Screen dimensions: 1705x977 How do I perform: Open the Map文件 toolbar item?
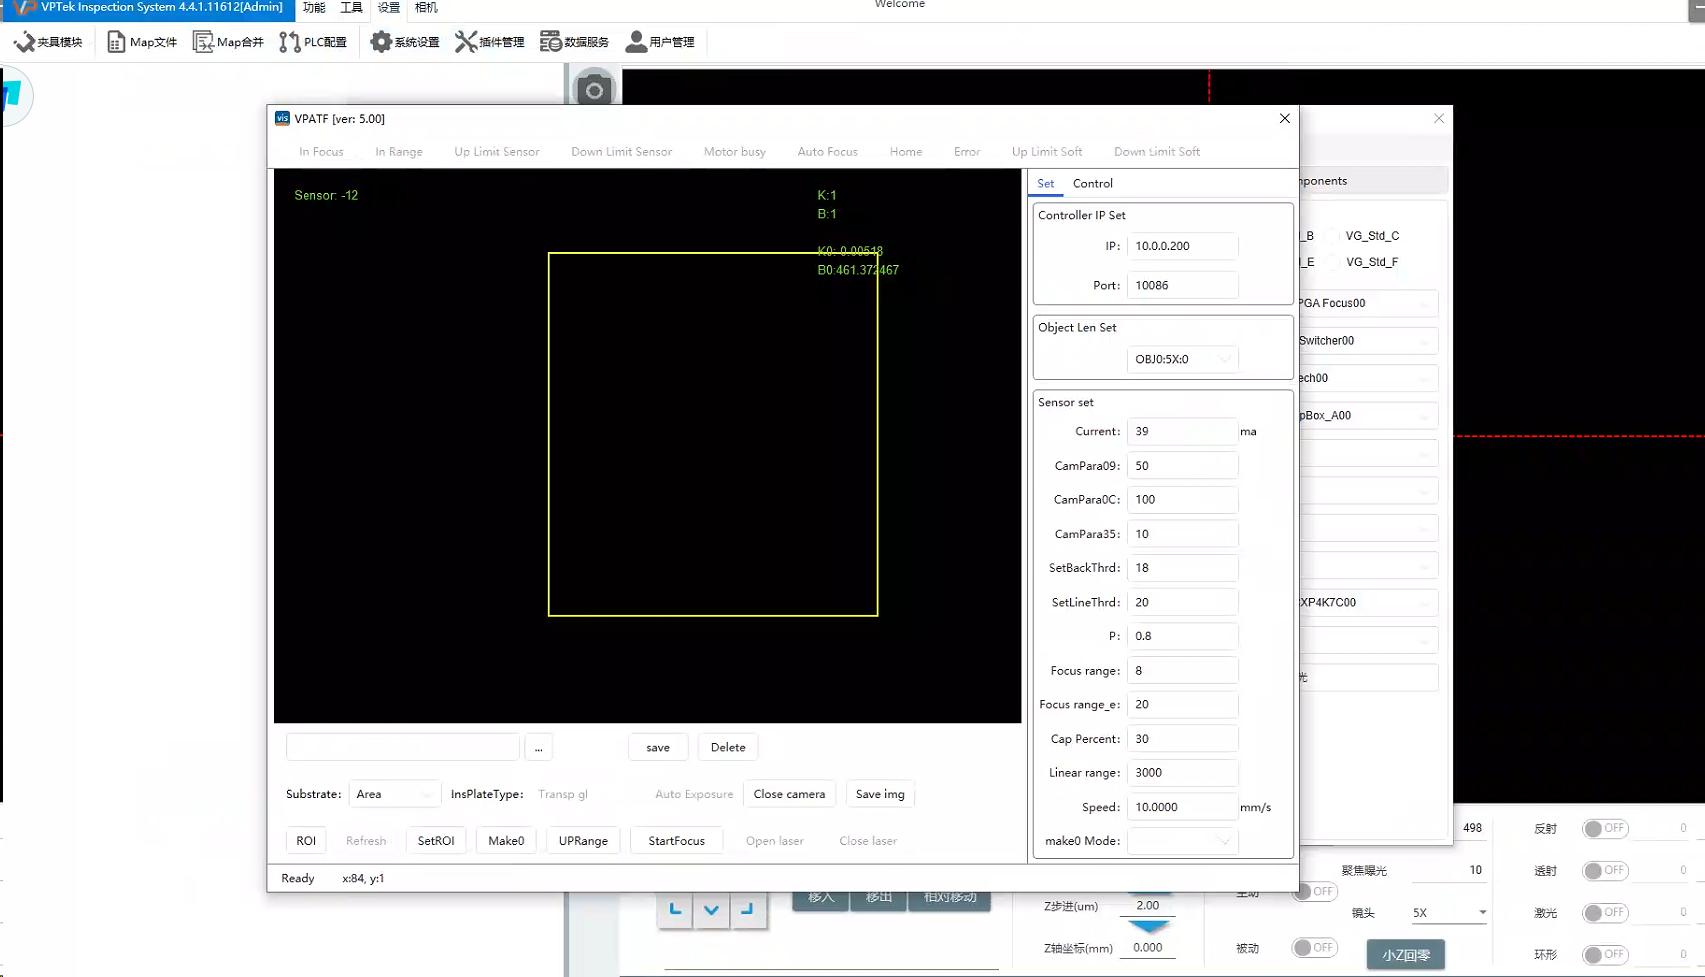(142, 42)
